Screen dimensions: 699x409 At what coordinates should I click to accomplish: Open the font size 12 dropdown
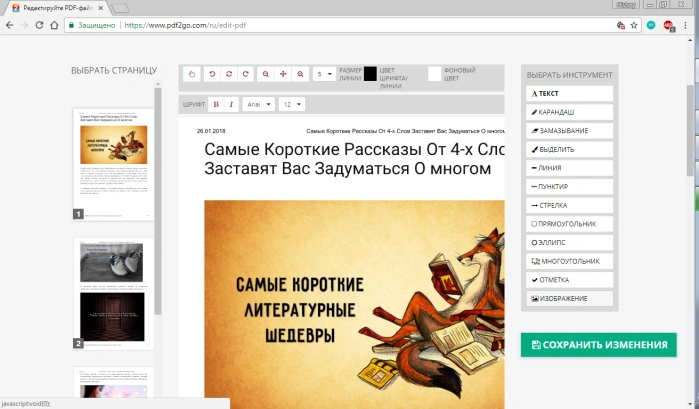pyautogui.click(x=292, y=104)
